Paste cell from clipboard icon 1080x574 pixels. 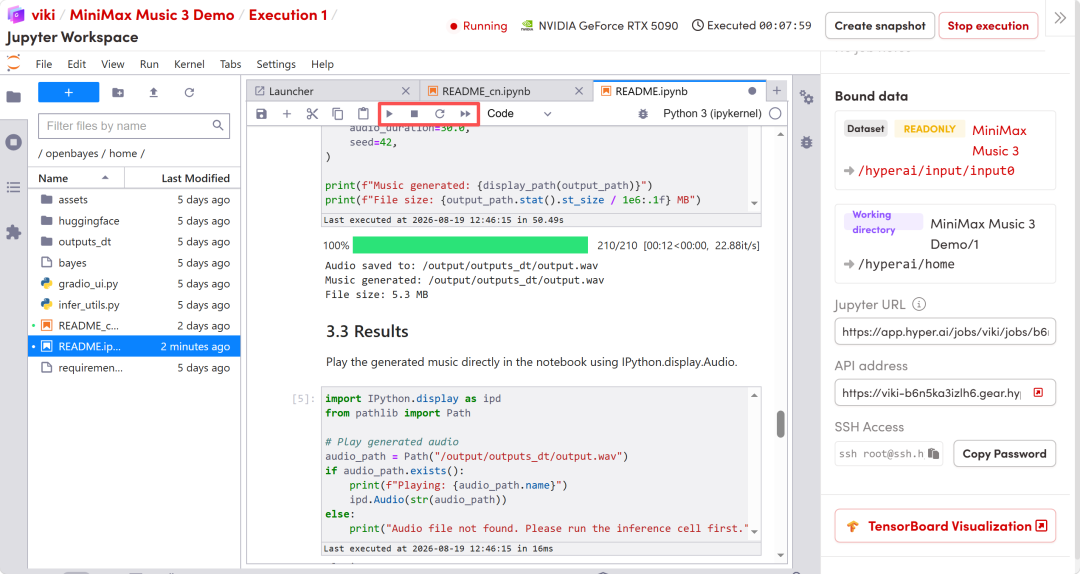click(x=363, y=114)
